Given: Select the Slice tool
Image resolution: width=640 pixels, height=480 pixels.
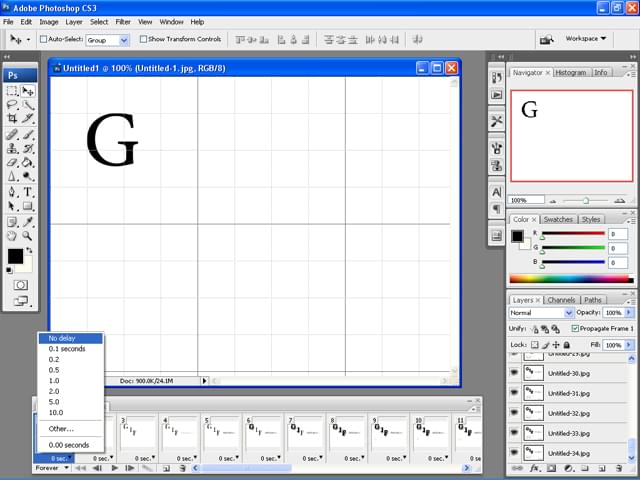Looking at the screenshot, I should pyautogui.click(x=28, y=118).
